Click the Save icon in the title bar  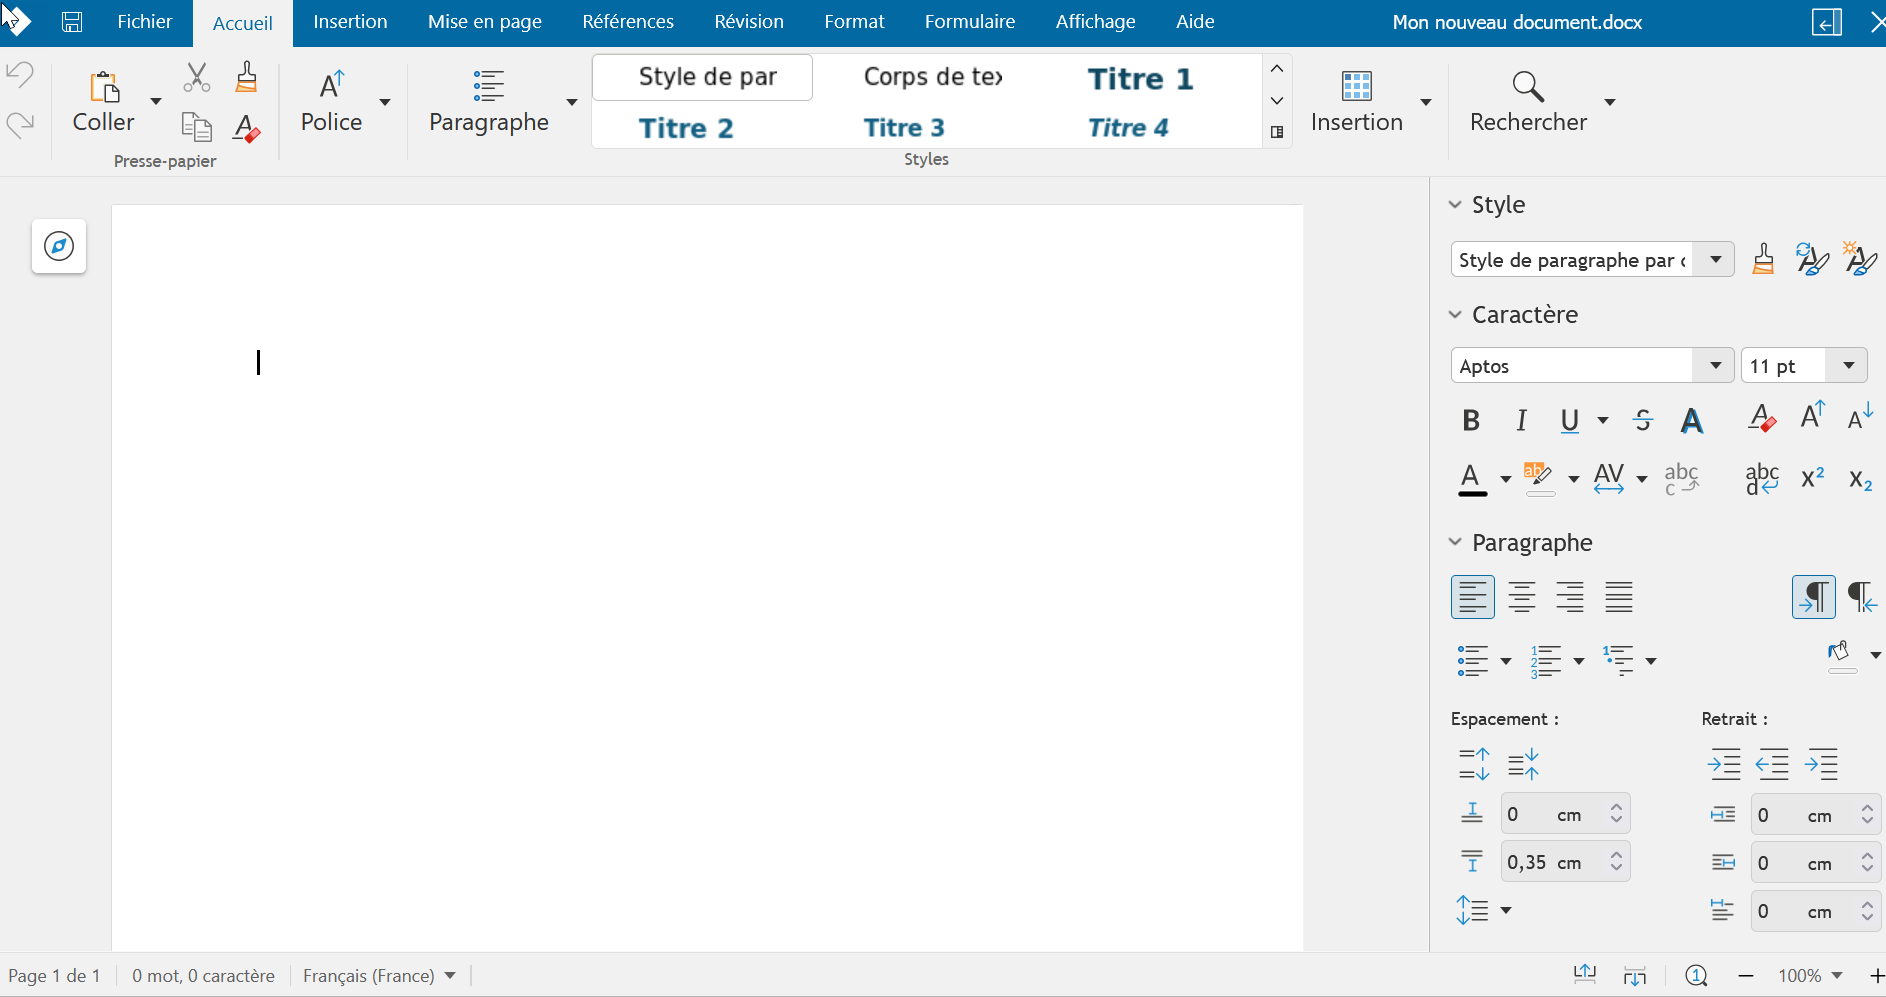[72, 22]
